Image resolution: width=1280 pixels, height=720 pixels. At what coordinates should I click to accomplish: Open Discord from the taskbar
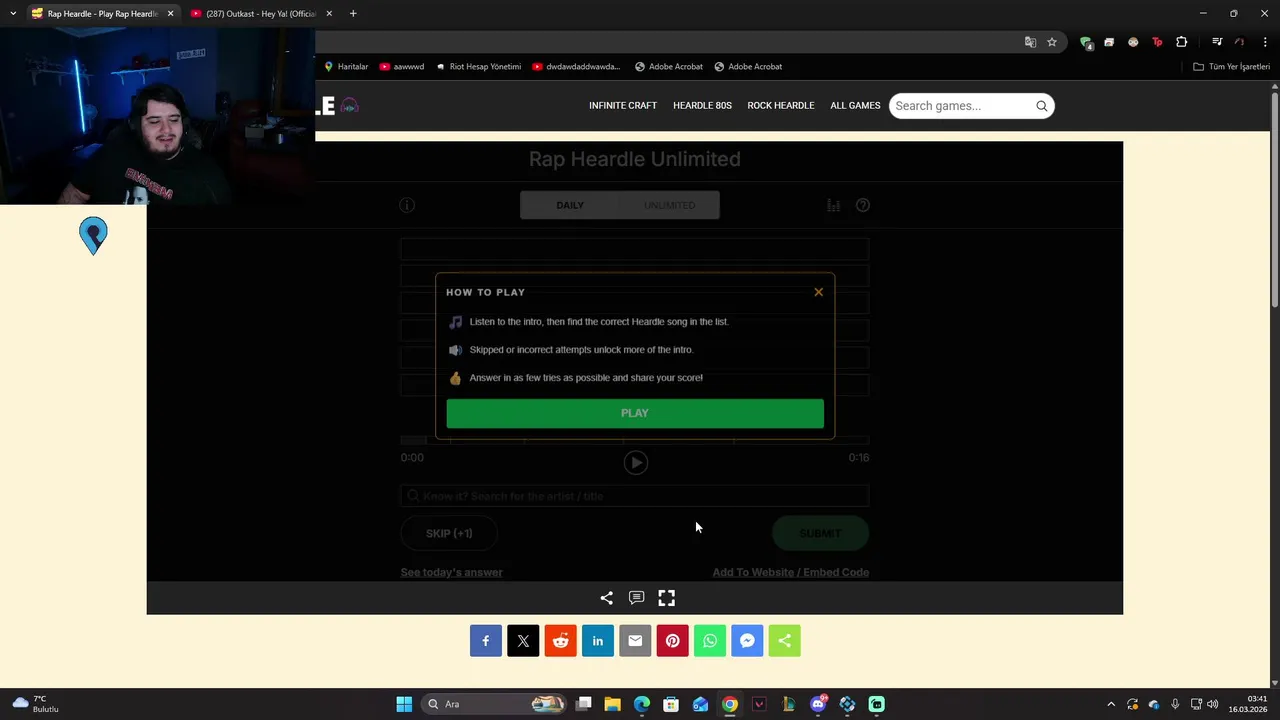818,704
